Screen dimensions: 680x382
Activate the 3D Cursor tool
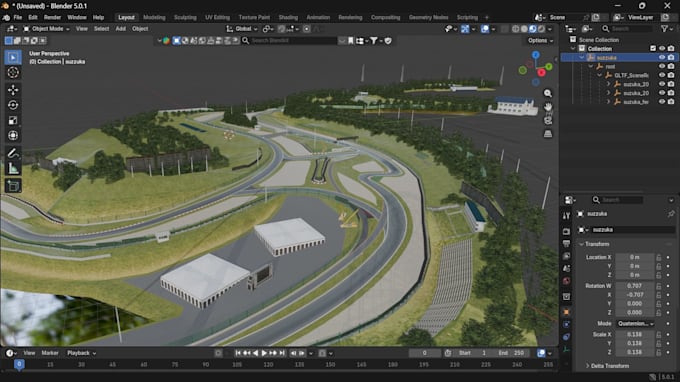pos(13,72)
